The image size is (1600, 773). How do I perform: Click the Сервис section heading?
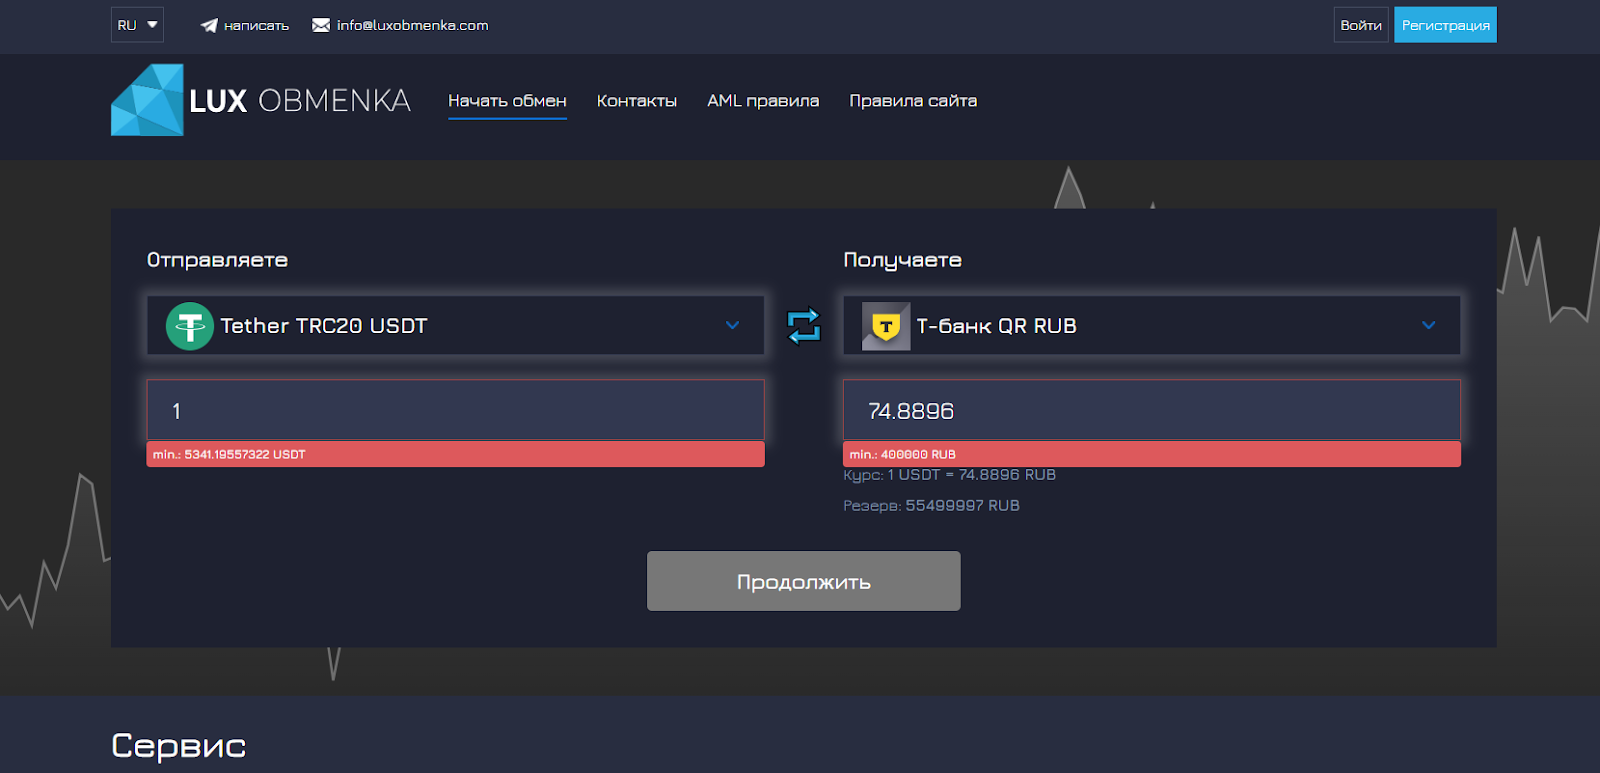[x=178, y=746]
